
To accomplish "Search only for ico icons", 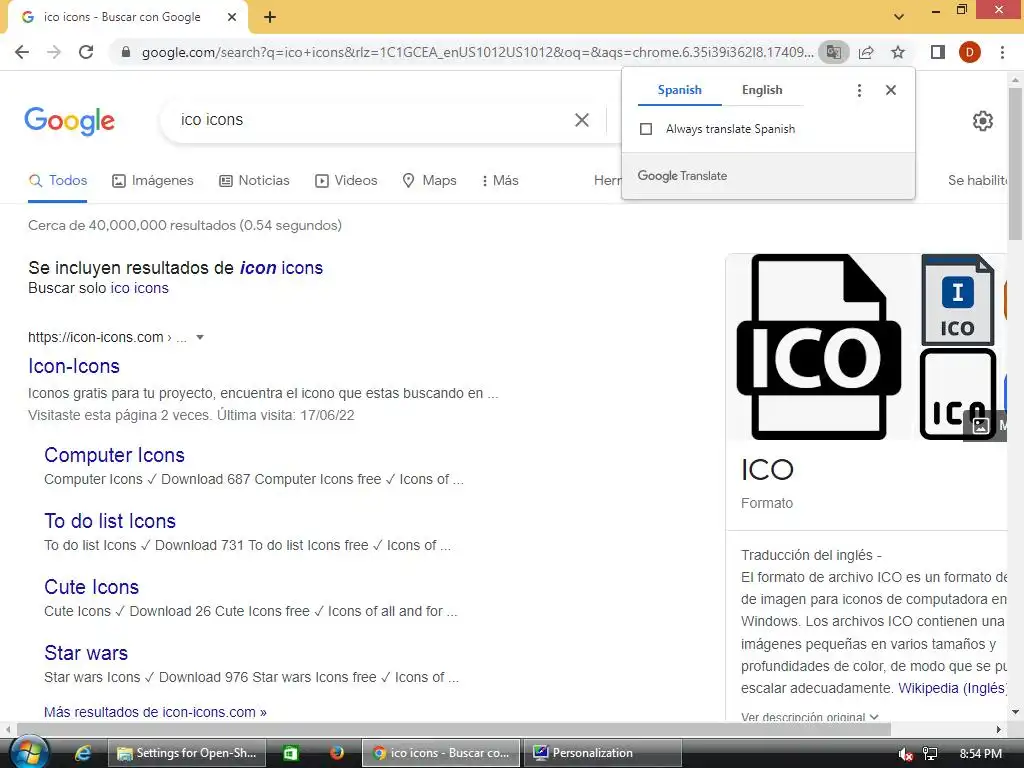I will point(139,288).
